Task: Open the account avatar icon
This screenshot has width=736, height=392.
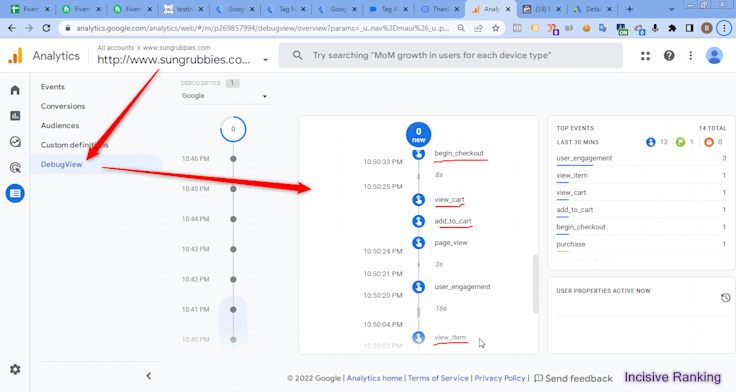Action: click(714, 56)
